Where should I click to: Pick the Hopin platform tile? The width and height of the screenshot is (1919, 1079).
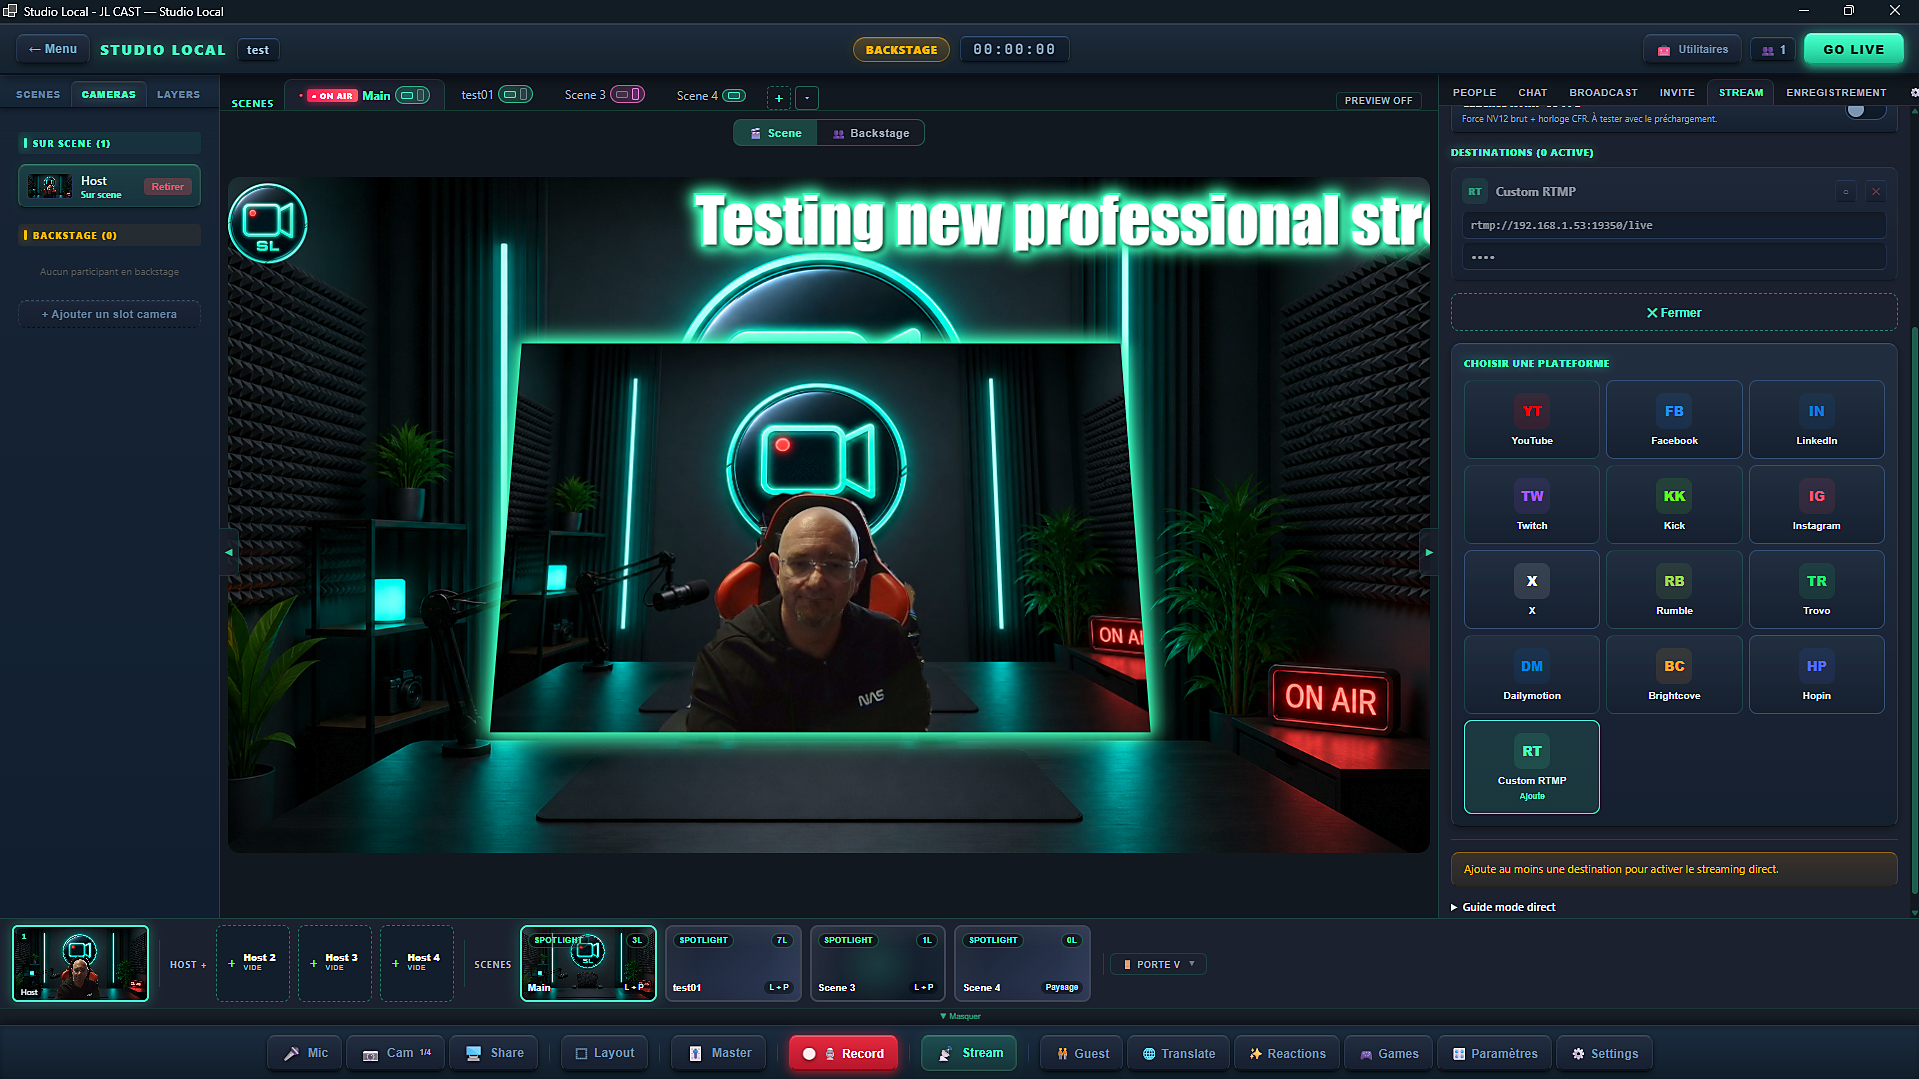(1816, 674)
